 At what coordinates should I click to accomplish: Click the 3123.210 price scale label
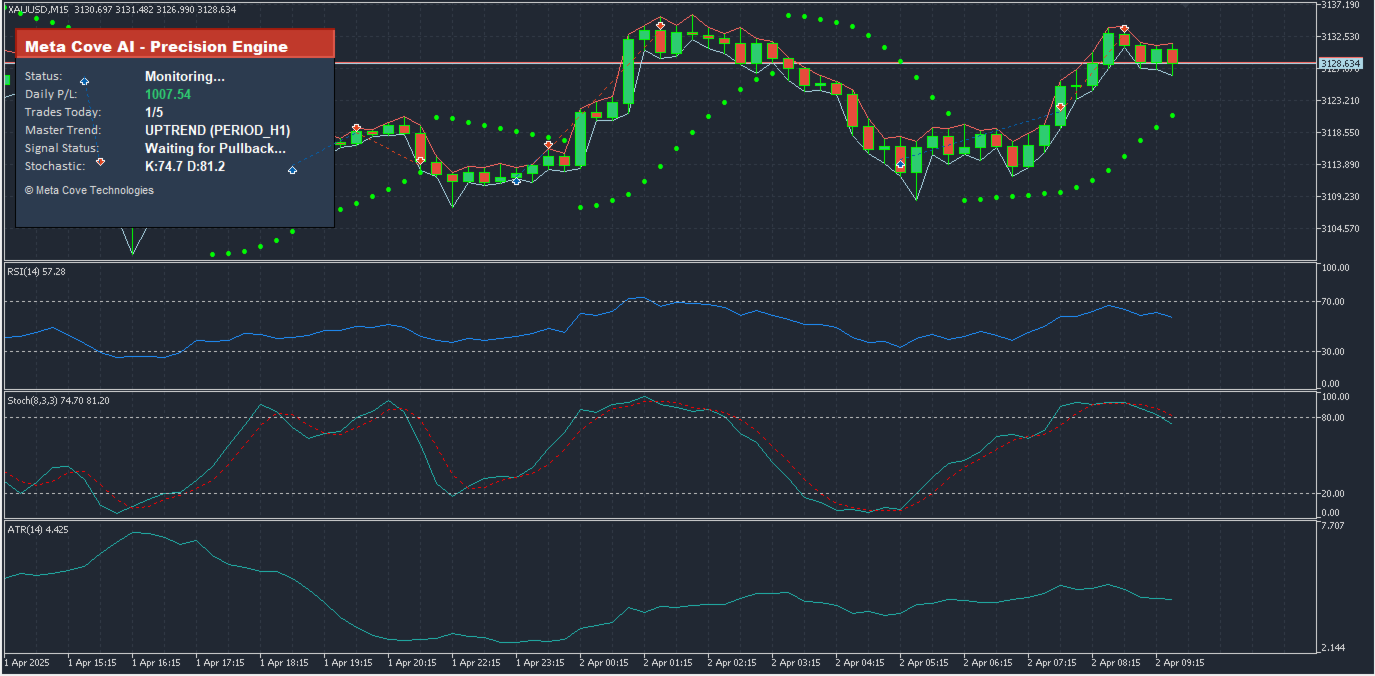(x=1340, y=101)
